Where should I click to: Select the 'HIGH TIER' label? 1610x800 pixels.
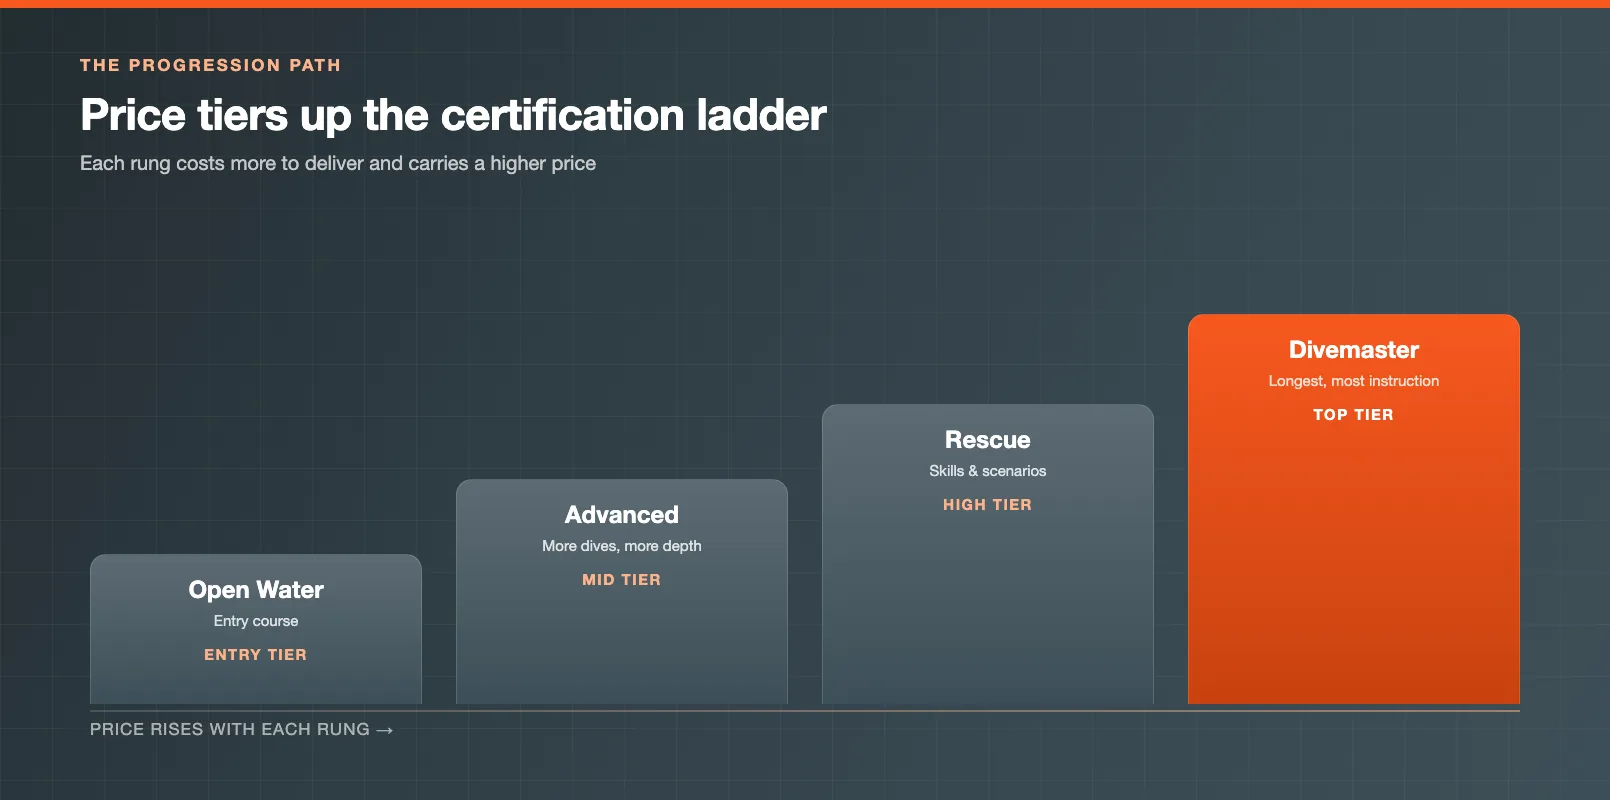point(988,505)
